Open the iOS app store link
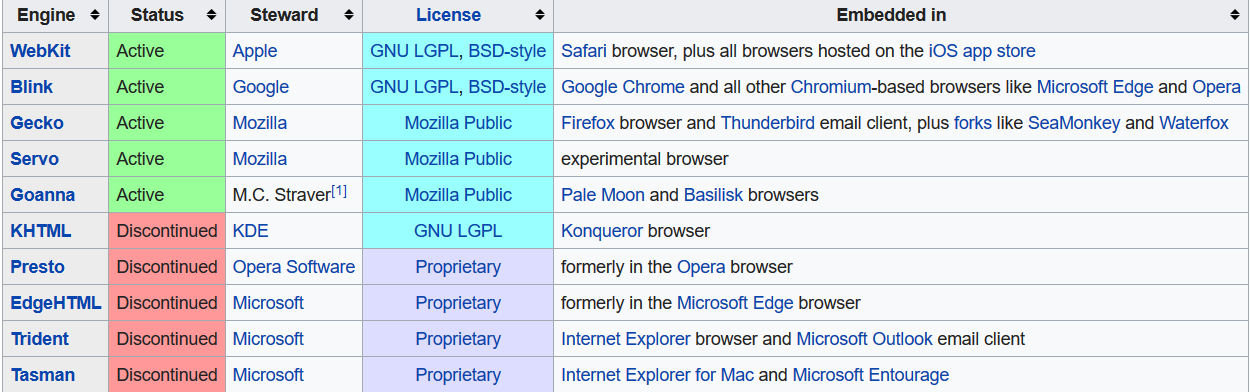The image size is (1250, 392). (x=982, y=51)
